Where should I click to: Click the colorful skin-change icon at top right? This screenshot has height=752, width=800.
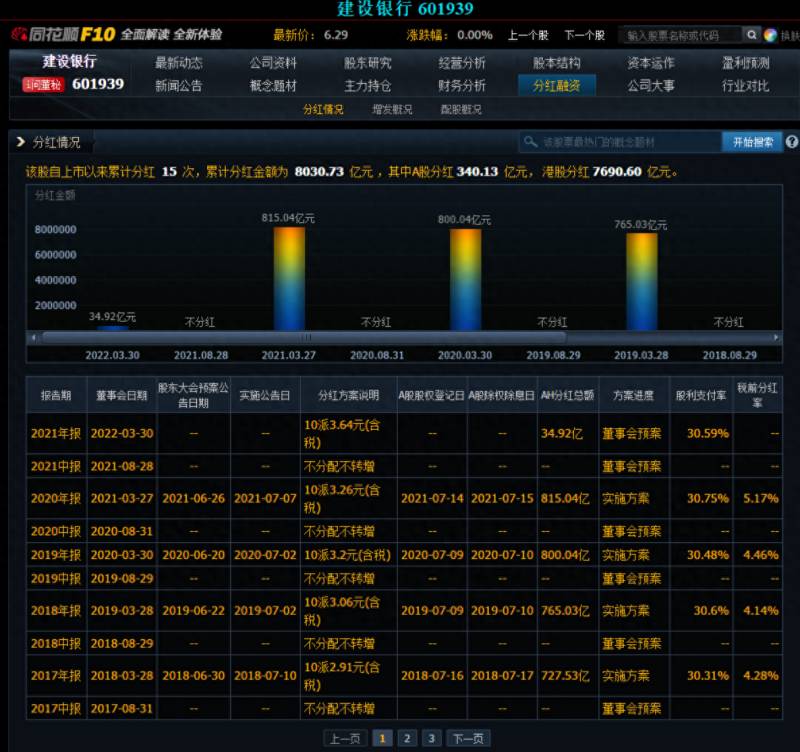pyautogui.click(x=770, y=35)
